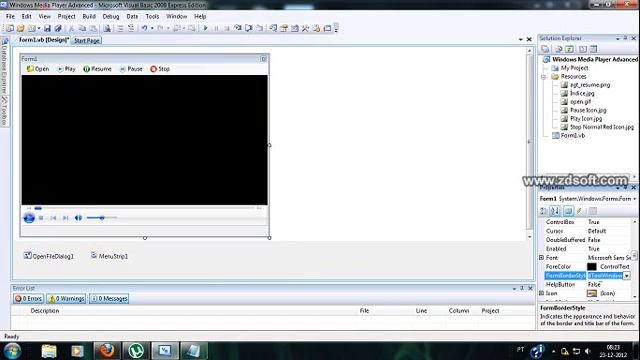This screenshot has height=360, width=640.
Task: Expand the Icon property
Action: (x=542, y=293)
